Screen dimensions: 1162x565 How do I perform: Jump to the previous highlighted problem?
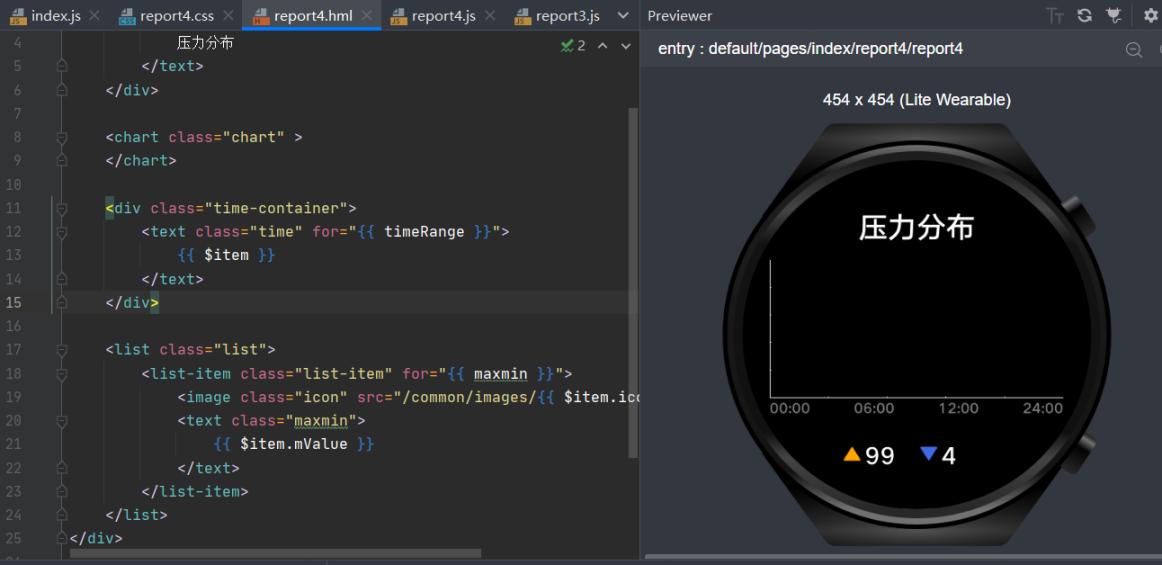(603, 46)
